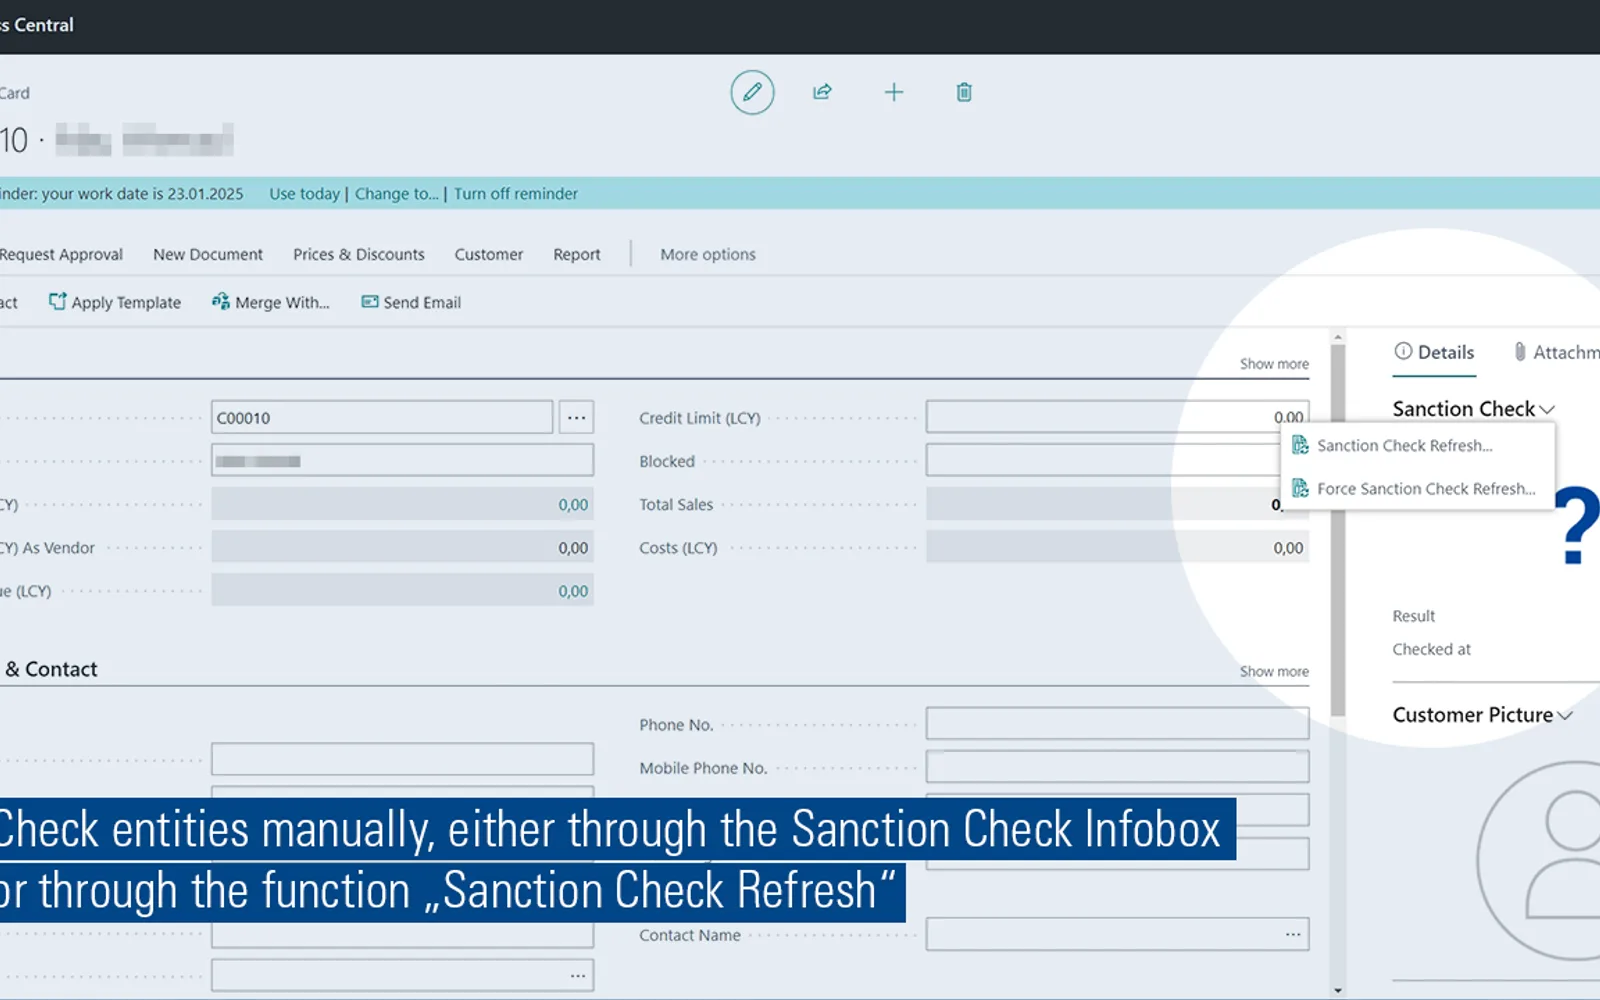Viewport: 1600px width, 1000px height.
Task: Click the customer number field C00010
Action: [x=382, y=417]
